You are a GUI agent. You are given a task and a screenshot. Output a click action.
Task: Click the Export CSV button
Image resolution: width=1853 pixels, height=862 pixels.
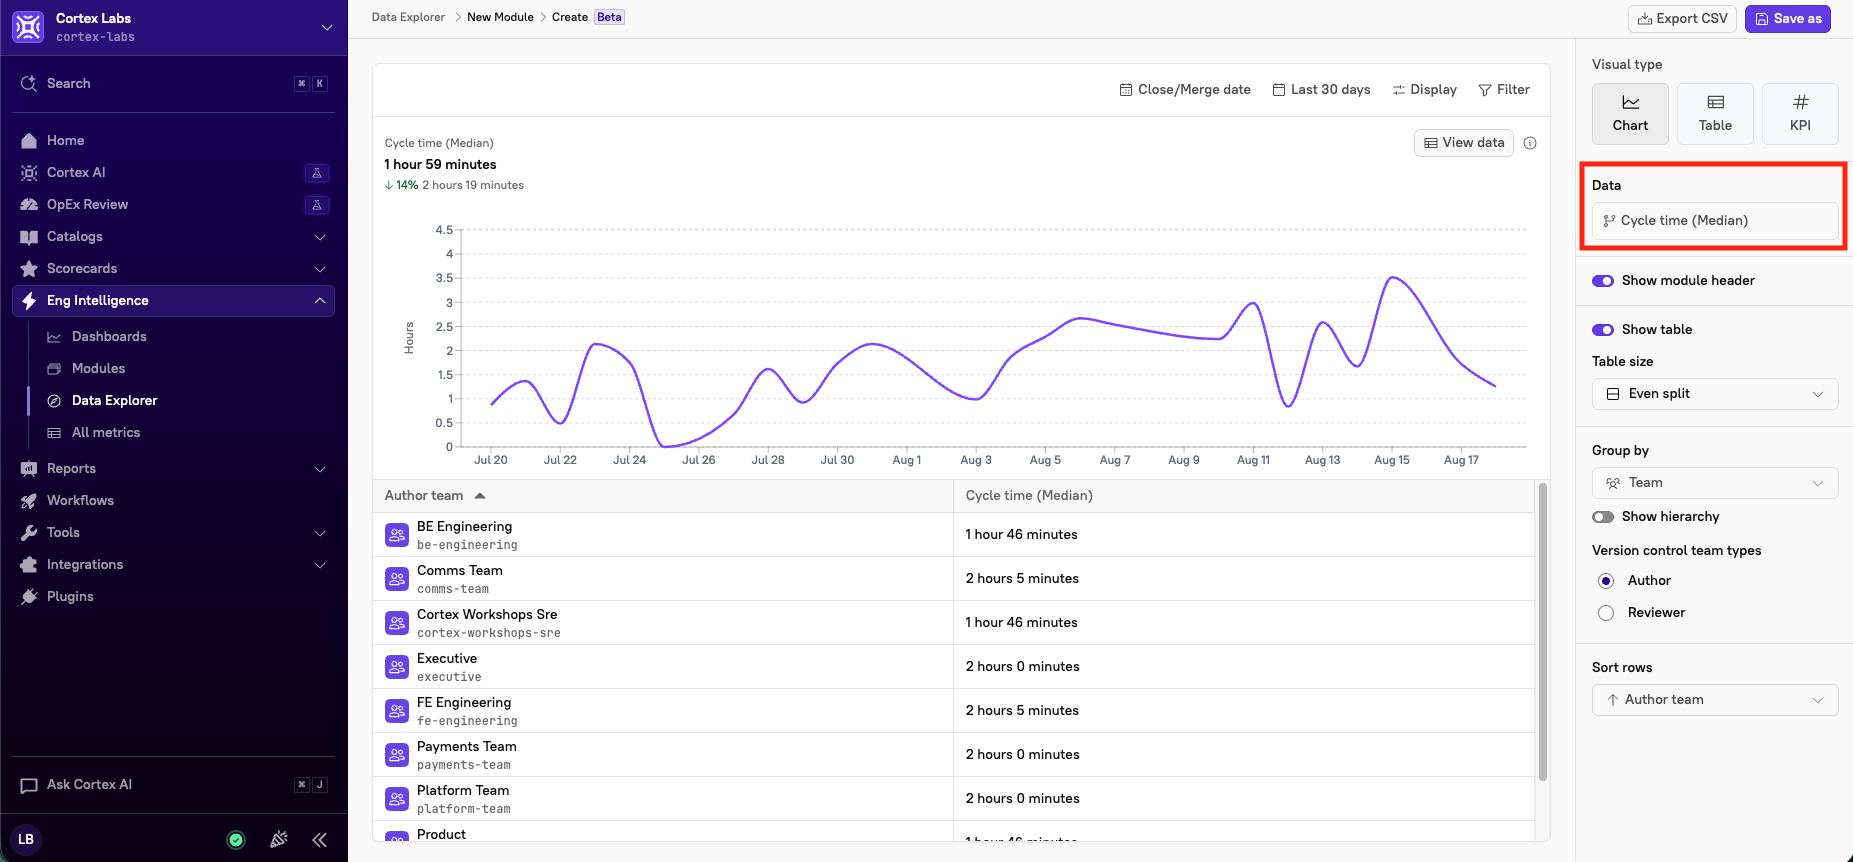[x=1682, y=19]
